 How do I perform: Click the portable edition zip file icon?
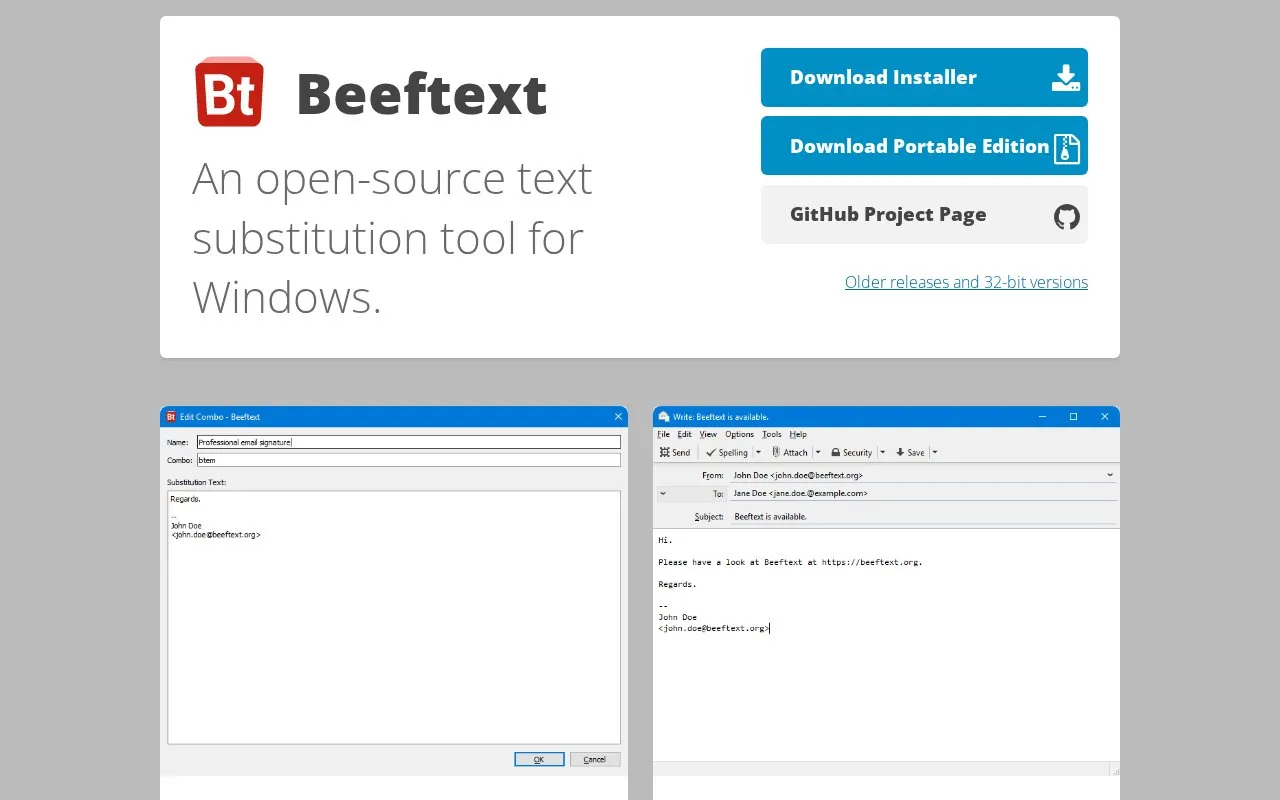click(1067, 148)
